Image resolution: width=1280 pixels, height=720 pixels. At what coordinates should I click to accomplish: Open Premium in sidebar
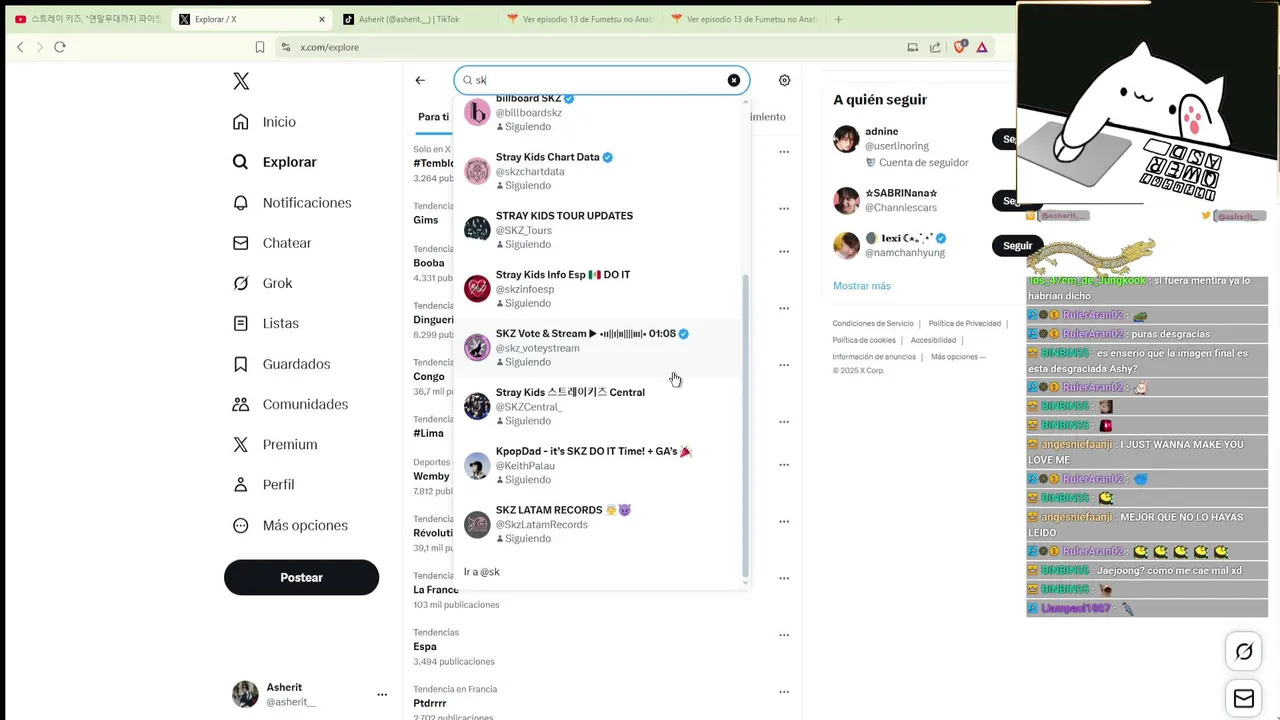[x=275, y=444]
